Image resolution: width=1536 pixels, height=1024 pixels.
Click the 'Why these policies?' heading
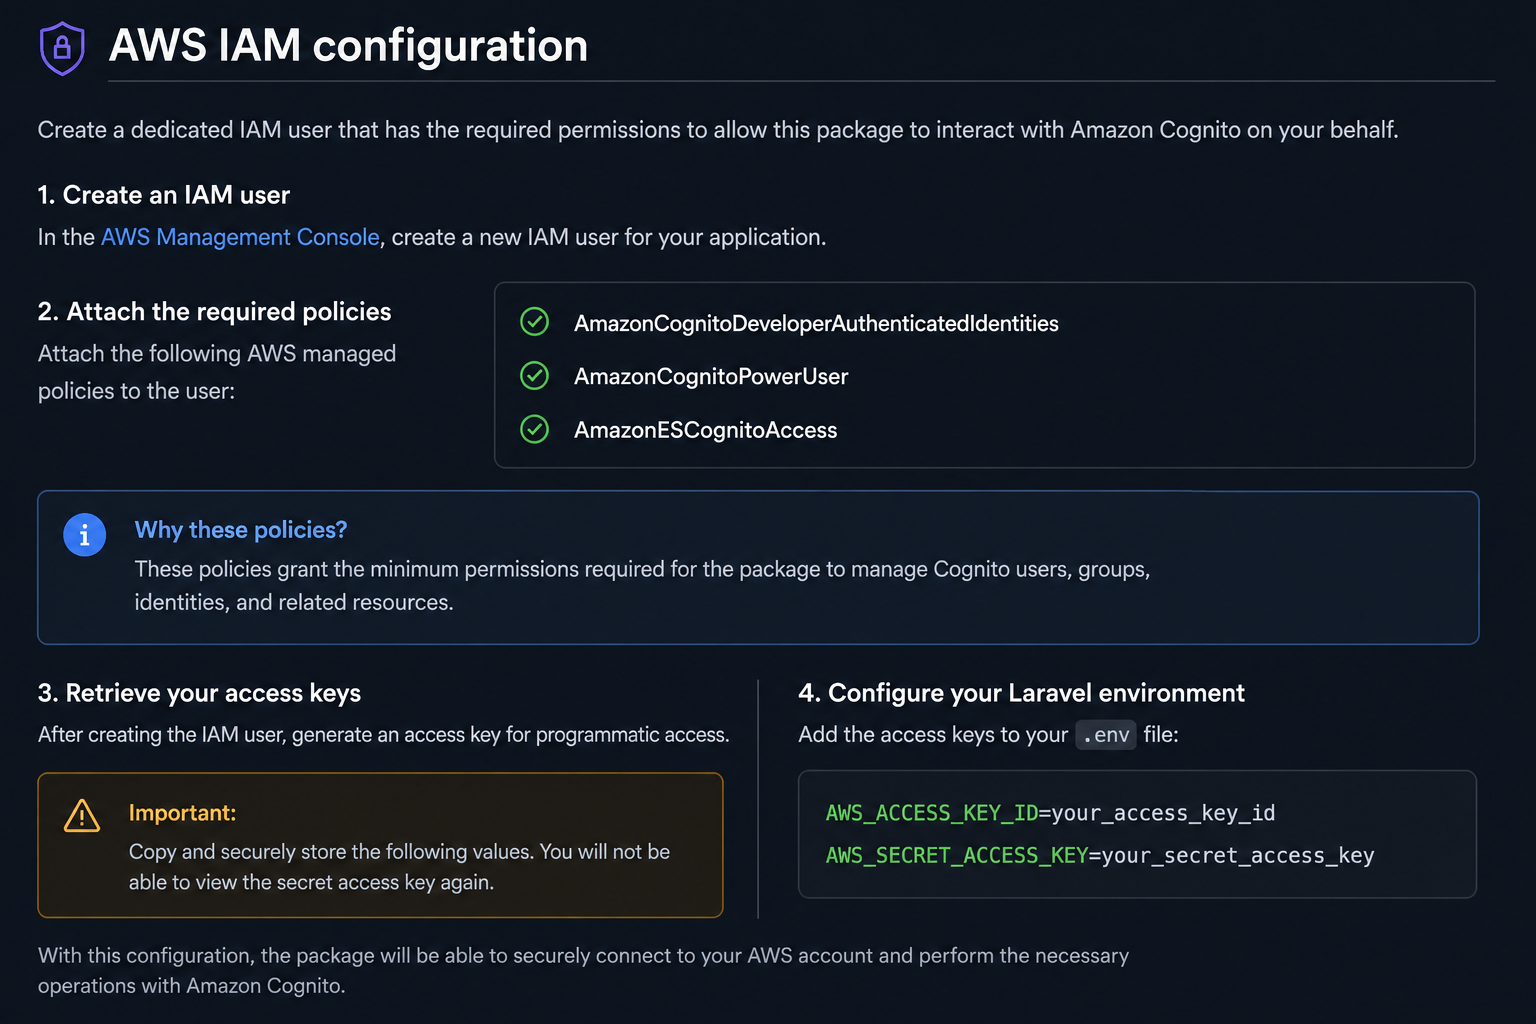(241, 530)
